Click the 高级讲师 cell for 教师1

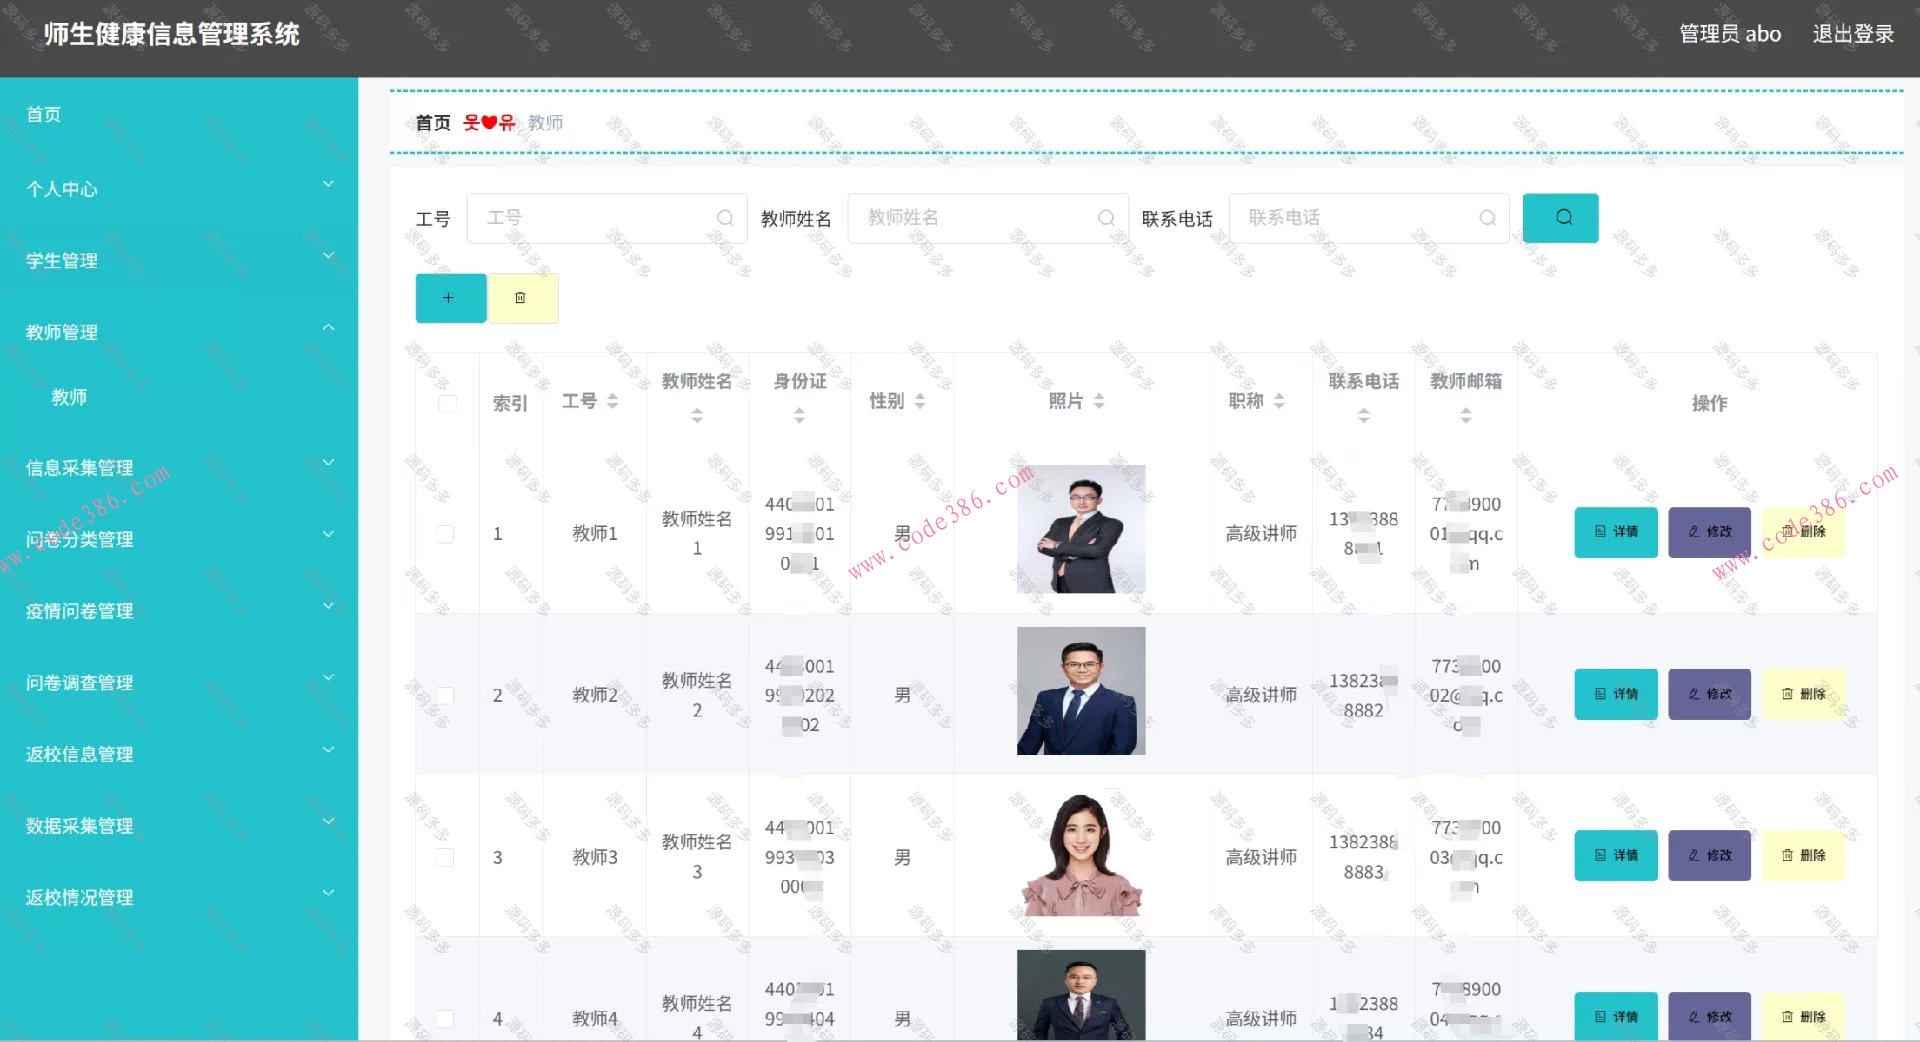(x=1261, y=534)
